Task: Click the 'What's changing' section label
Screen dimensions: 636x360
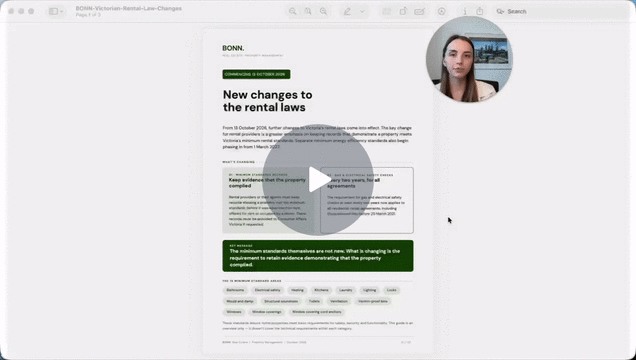Action: 238,162
